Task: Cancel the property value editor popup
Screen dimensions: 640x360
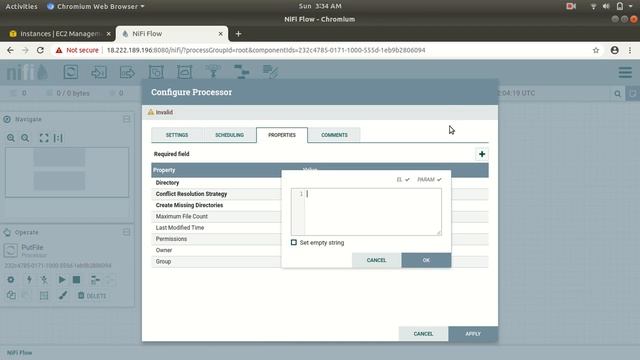Action: pos(376,260)
